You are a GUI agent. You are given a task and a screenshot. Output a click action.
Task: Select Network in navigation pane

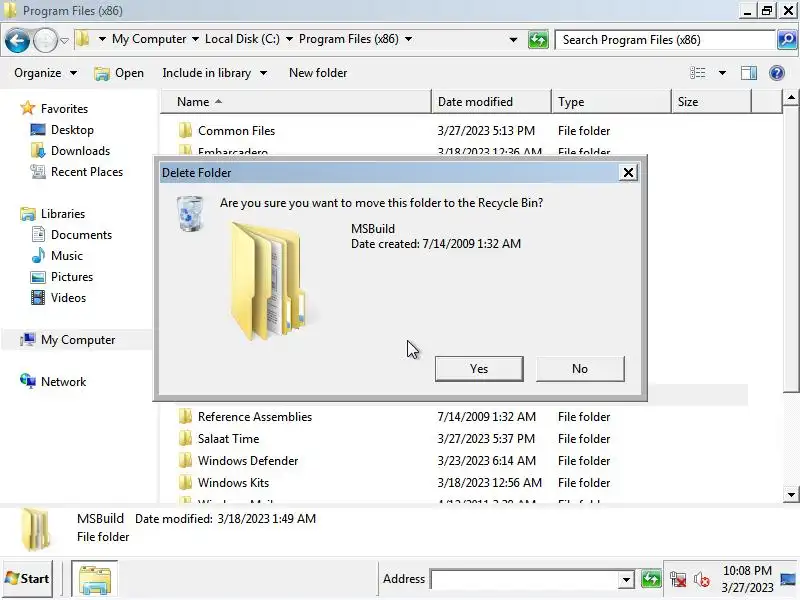[x=63, y=382]
